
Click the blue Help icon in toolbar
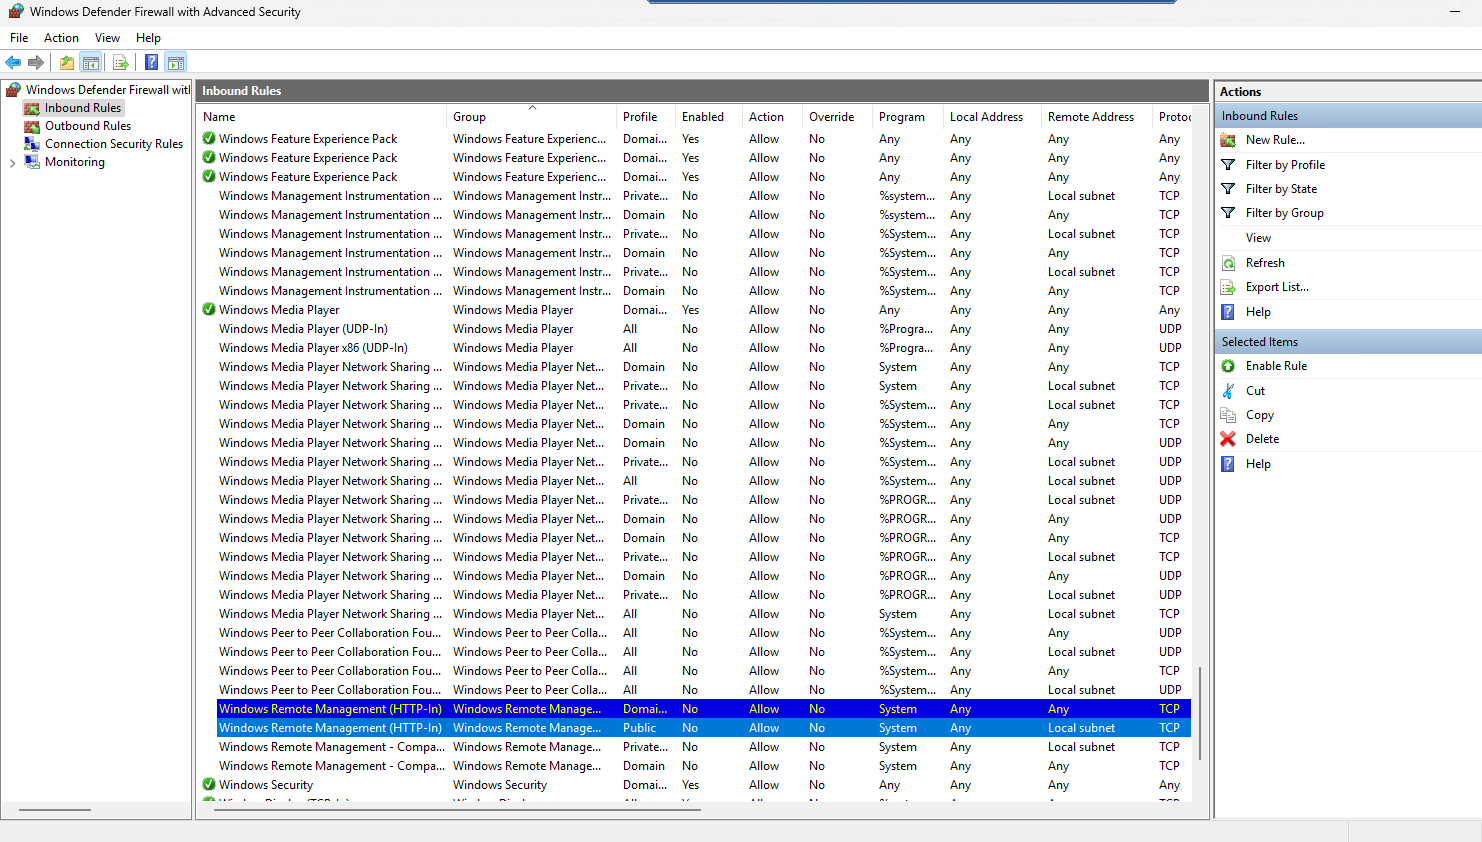point(151,63)
